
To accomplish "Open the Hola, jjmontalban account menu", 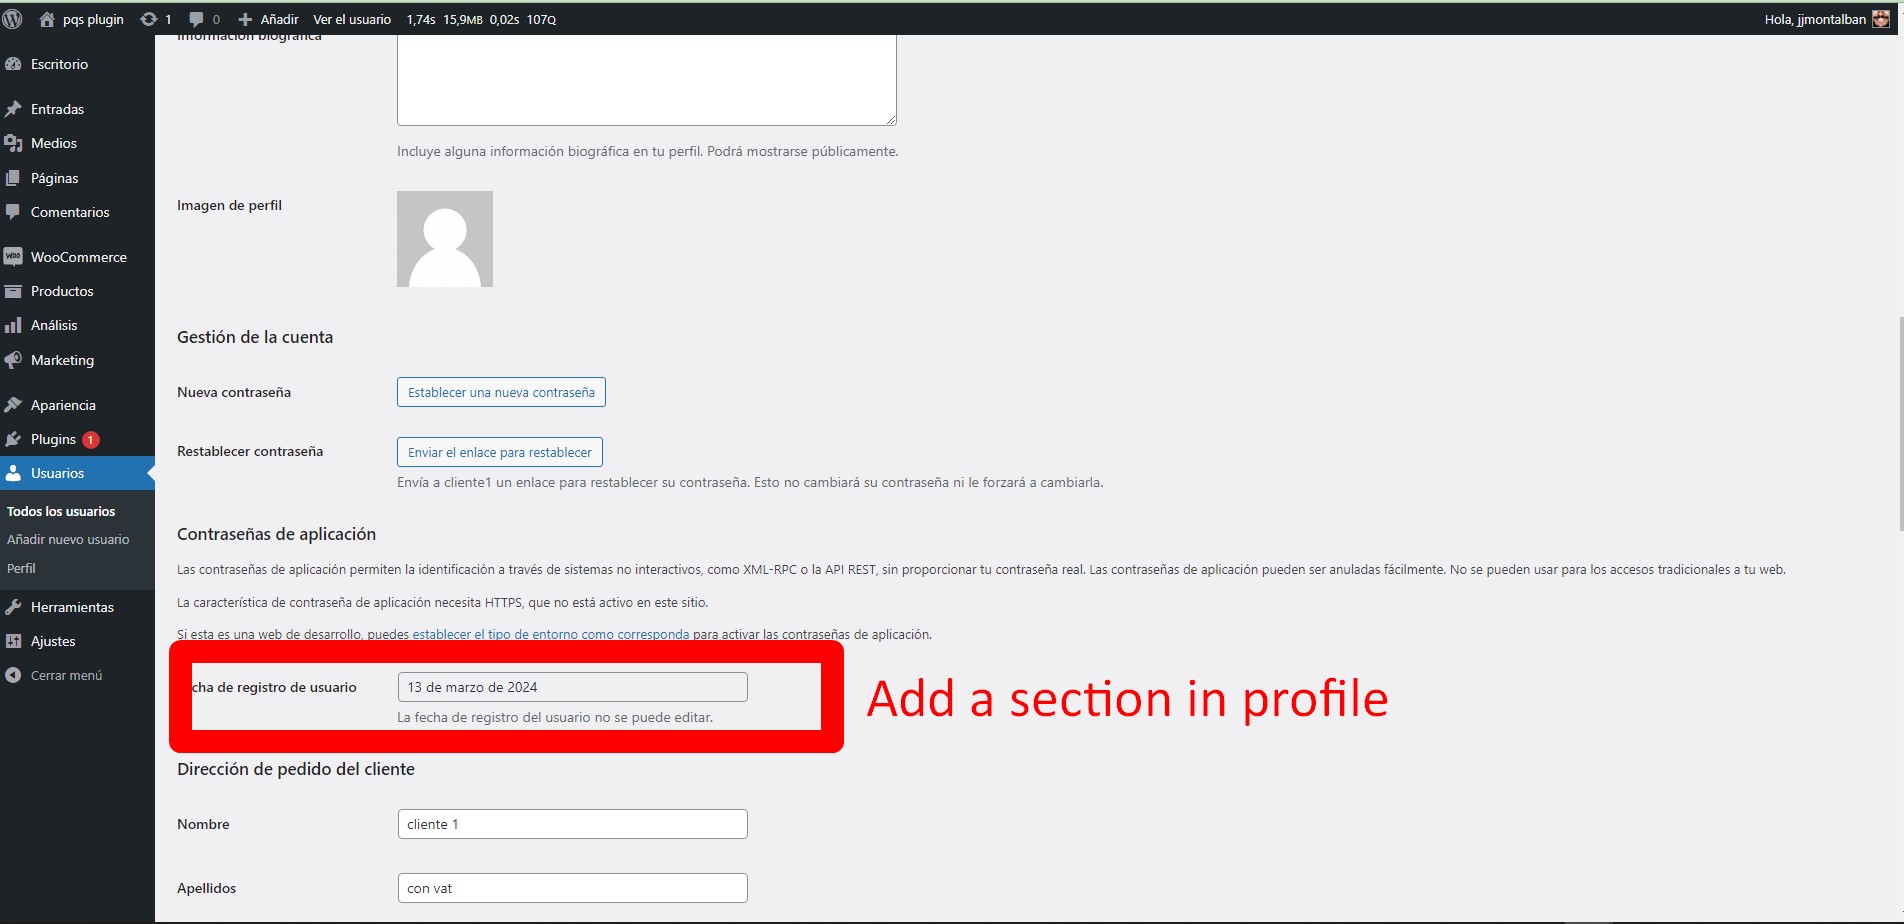I will tap(1825, 19).
